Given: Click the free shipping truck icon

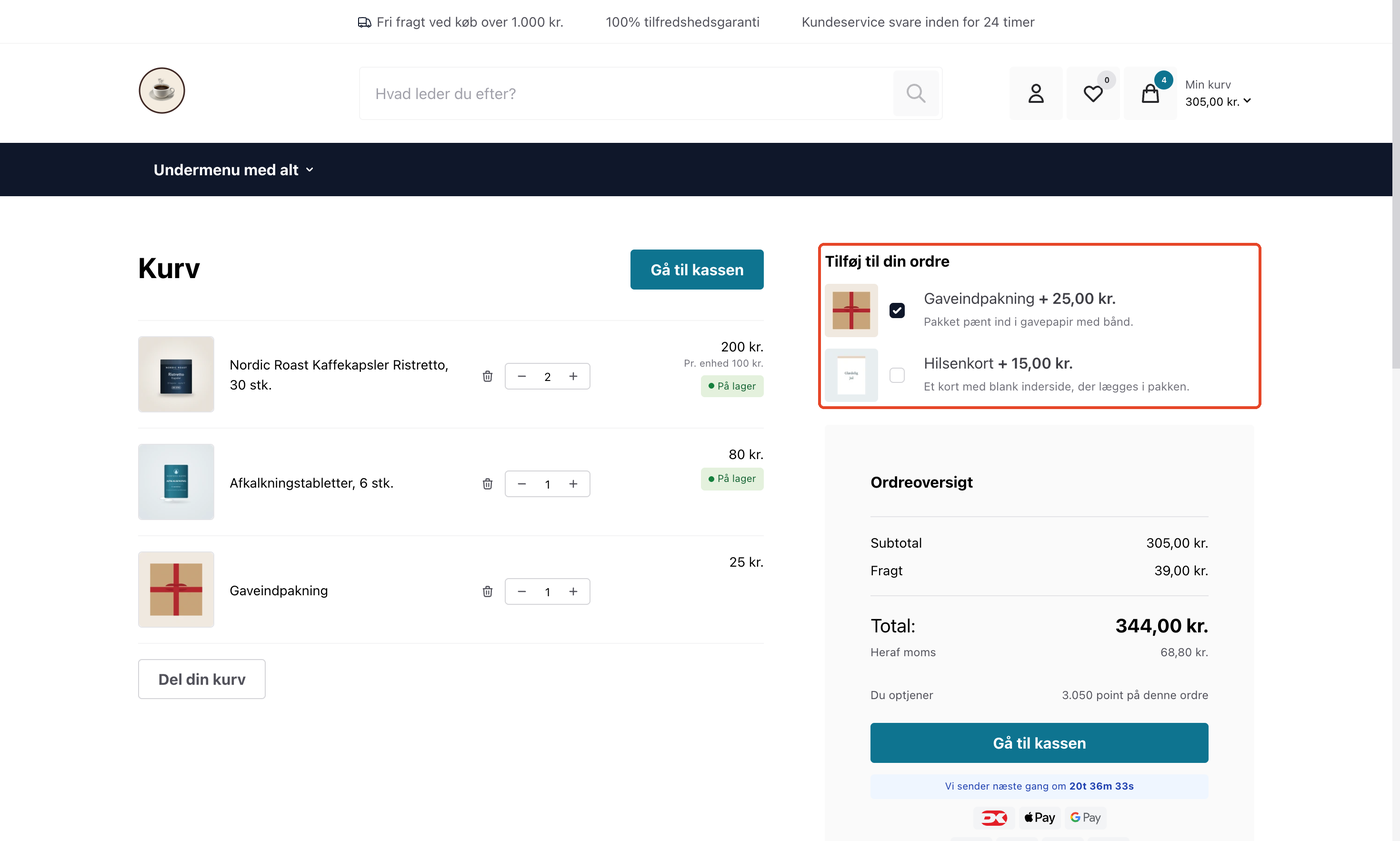Looking at the screenshot, I should pyautogui.click(x=364, y=22).
